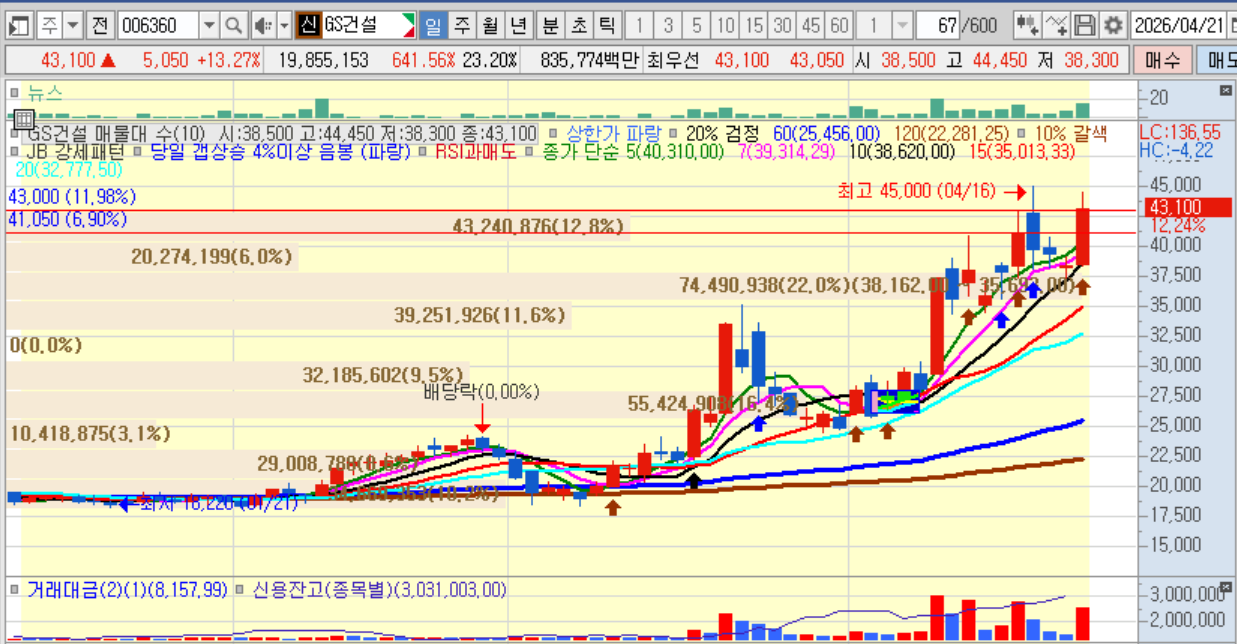Open the dropdown arrow beside the speaker icon

tap(284, 24)
